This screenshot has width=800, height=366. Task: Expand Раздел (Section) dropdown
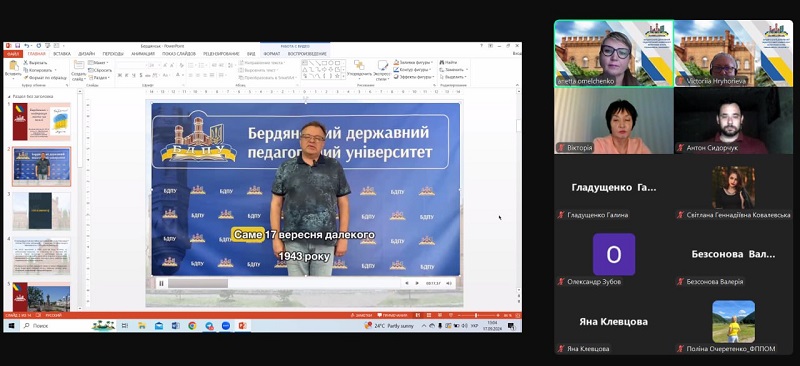tap(99, 78)
